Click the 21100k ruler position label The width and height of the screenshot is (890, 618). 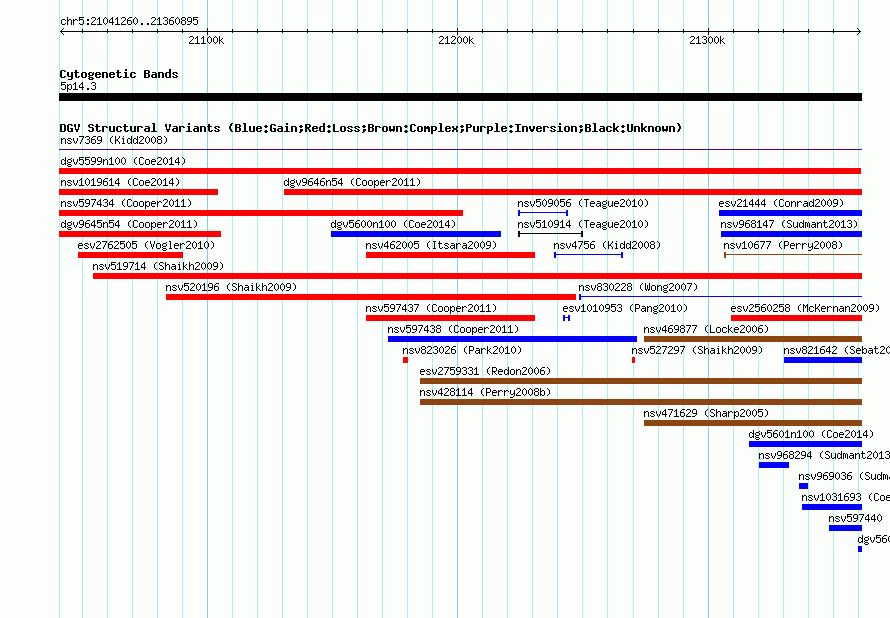point(206,40)
